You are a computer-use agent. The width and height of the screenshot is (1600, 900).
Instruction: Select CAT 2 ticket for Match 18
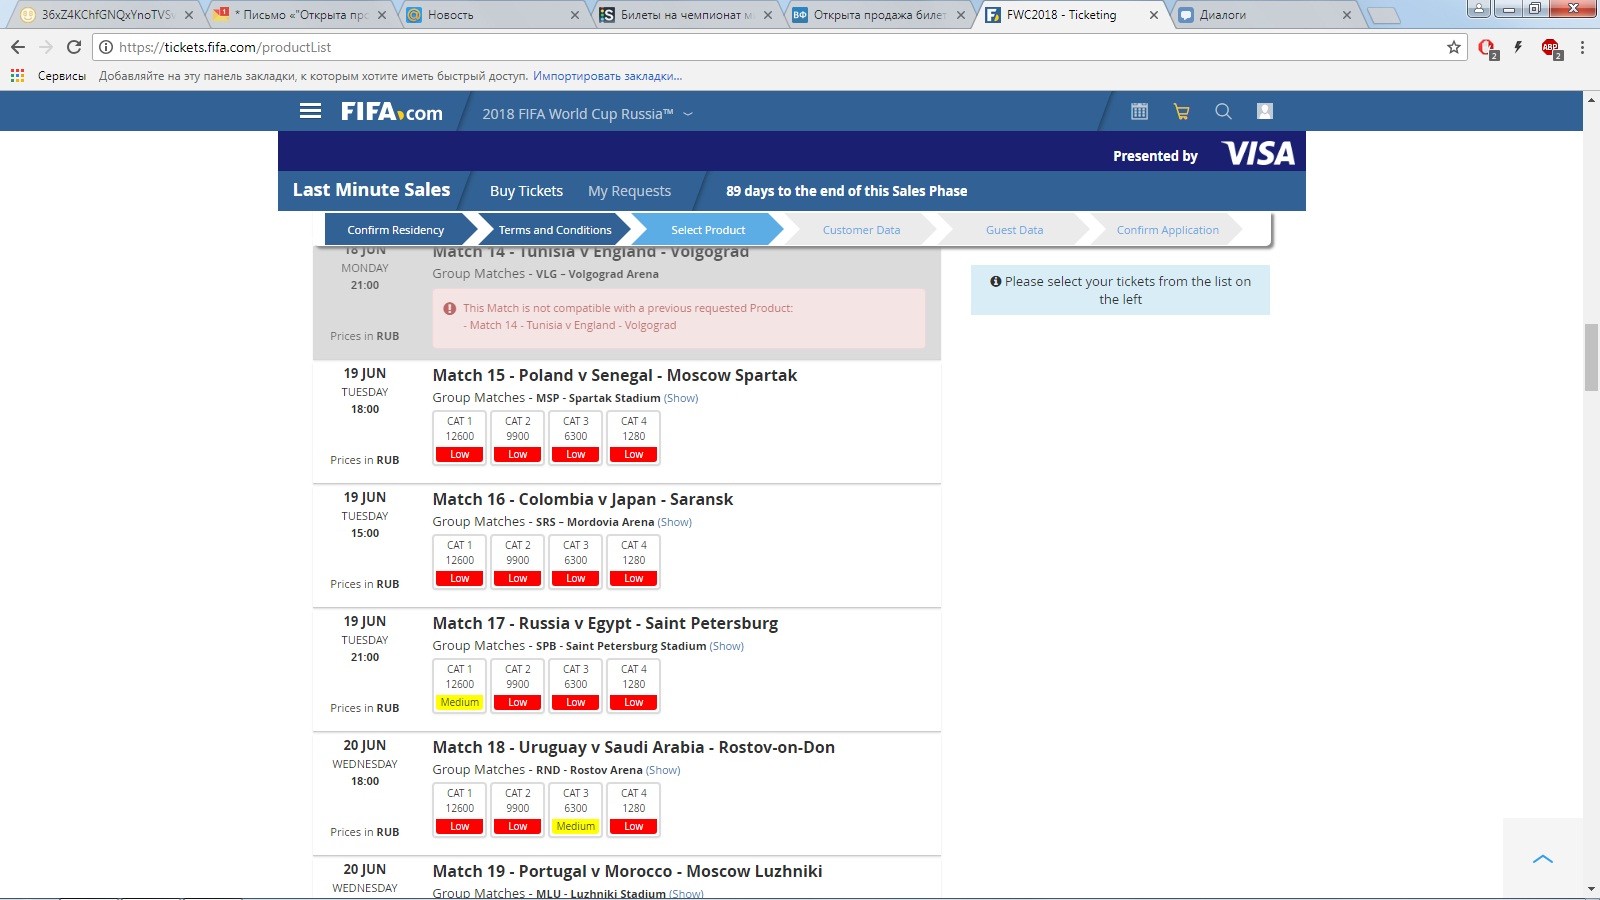click(x=518, y=810)
